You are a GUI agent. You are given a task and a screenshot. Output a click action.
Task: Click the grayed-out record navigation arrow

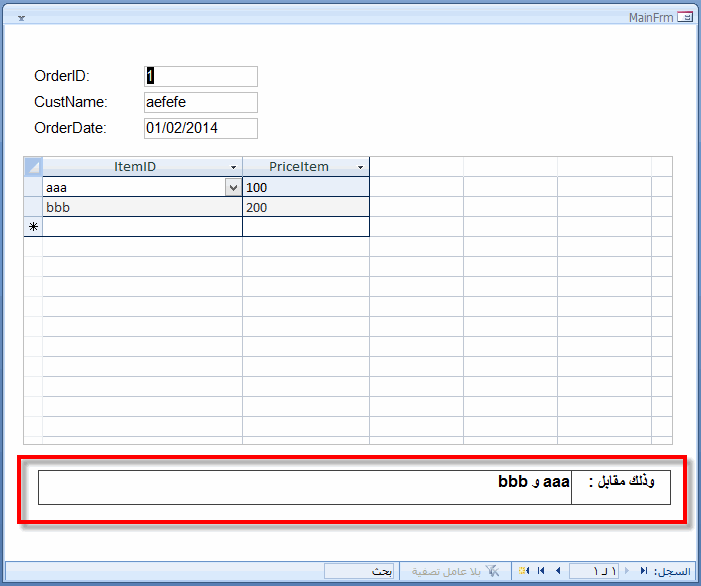click(627, 570)
